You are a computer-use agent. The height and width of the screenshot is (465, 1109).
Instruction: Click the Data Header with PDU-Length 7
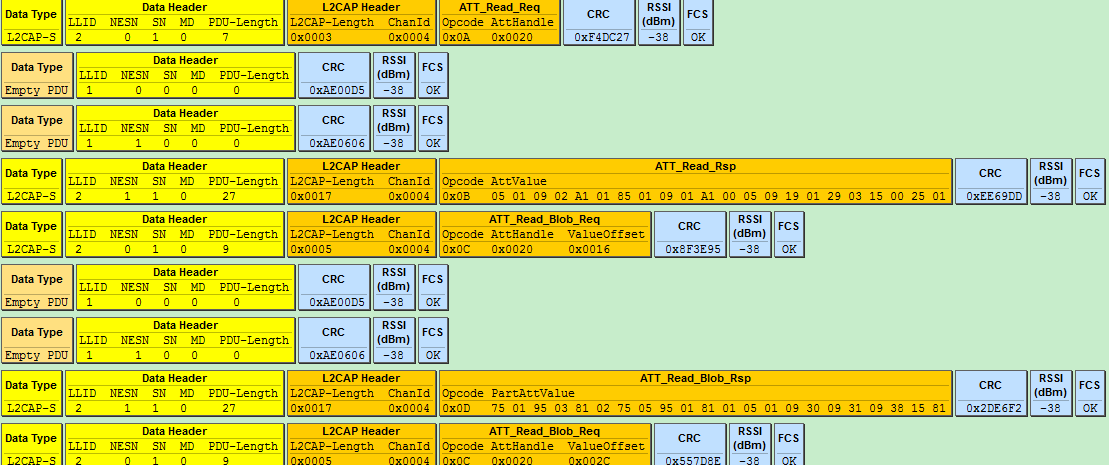point(174,23)
